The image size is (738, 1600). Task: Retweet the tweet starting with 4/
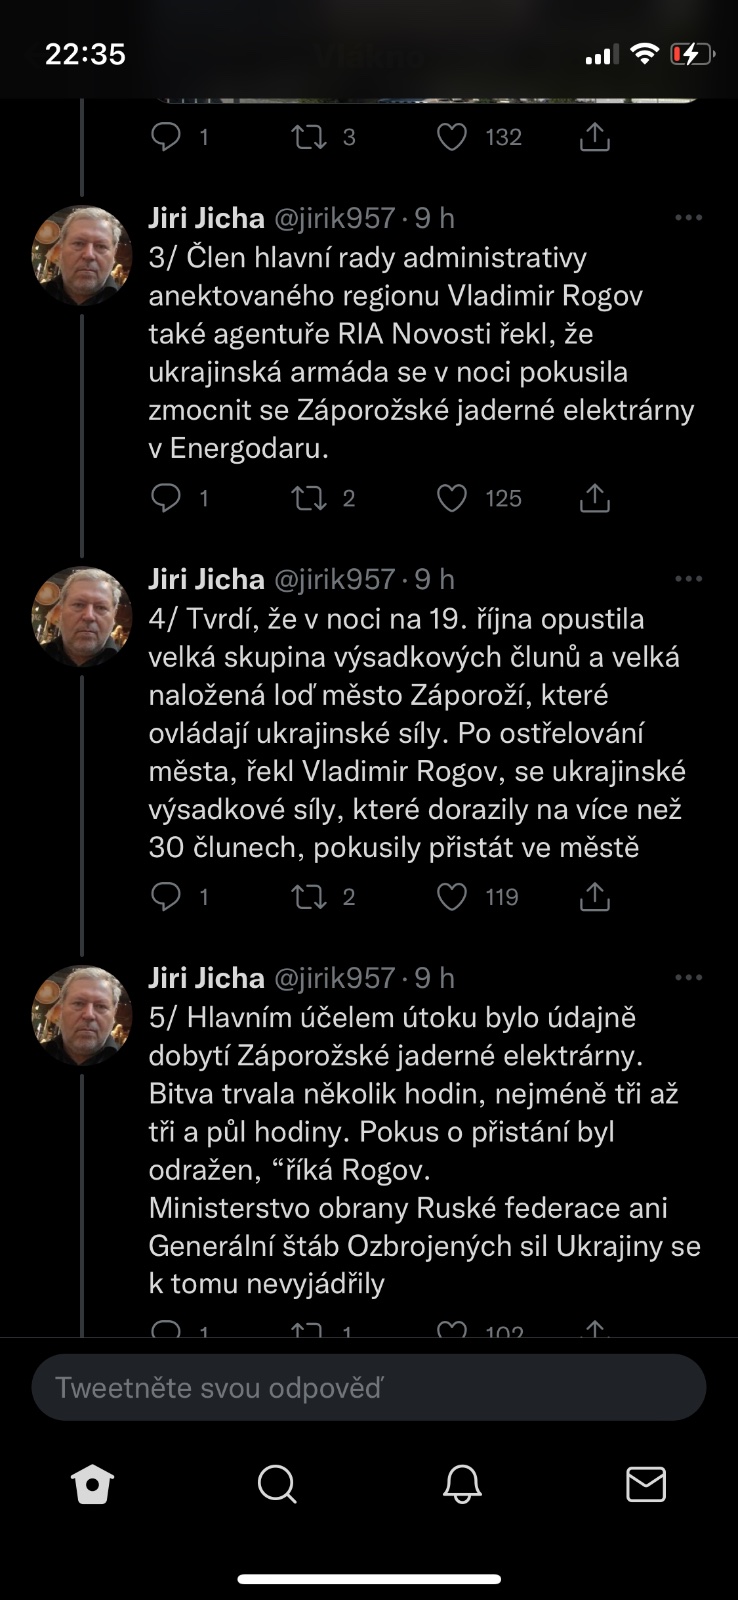[x=309, y=897]
